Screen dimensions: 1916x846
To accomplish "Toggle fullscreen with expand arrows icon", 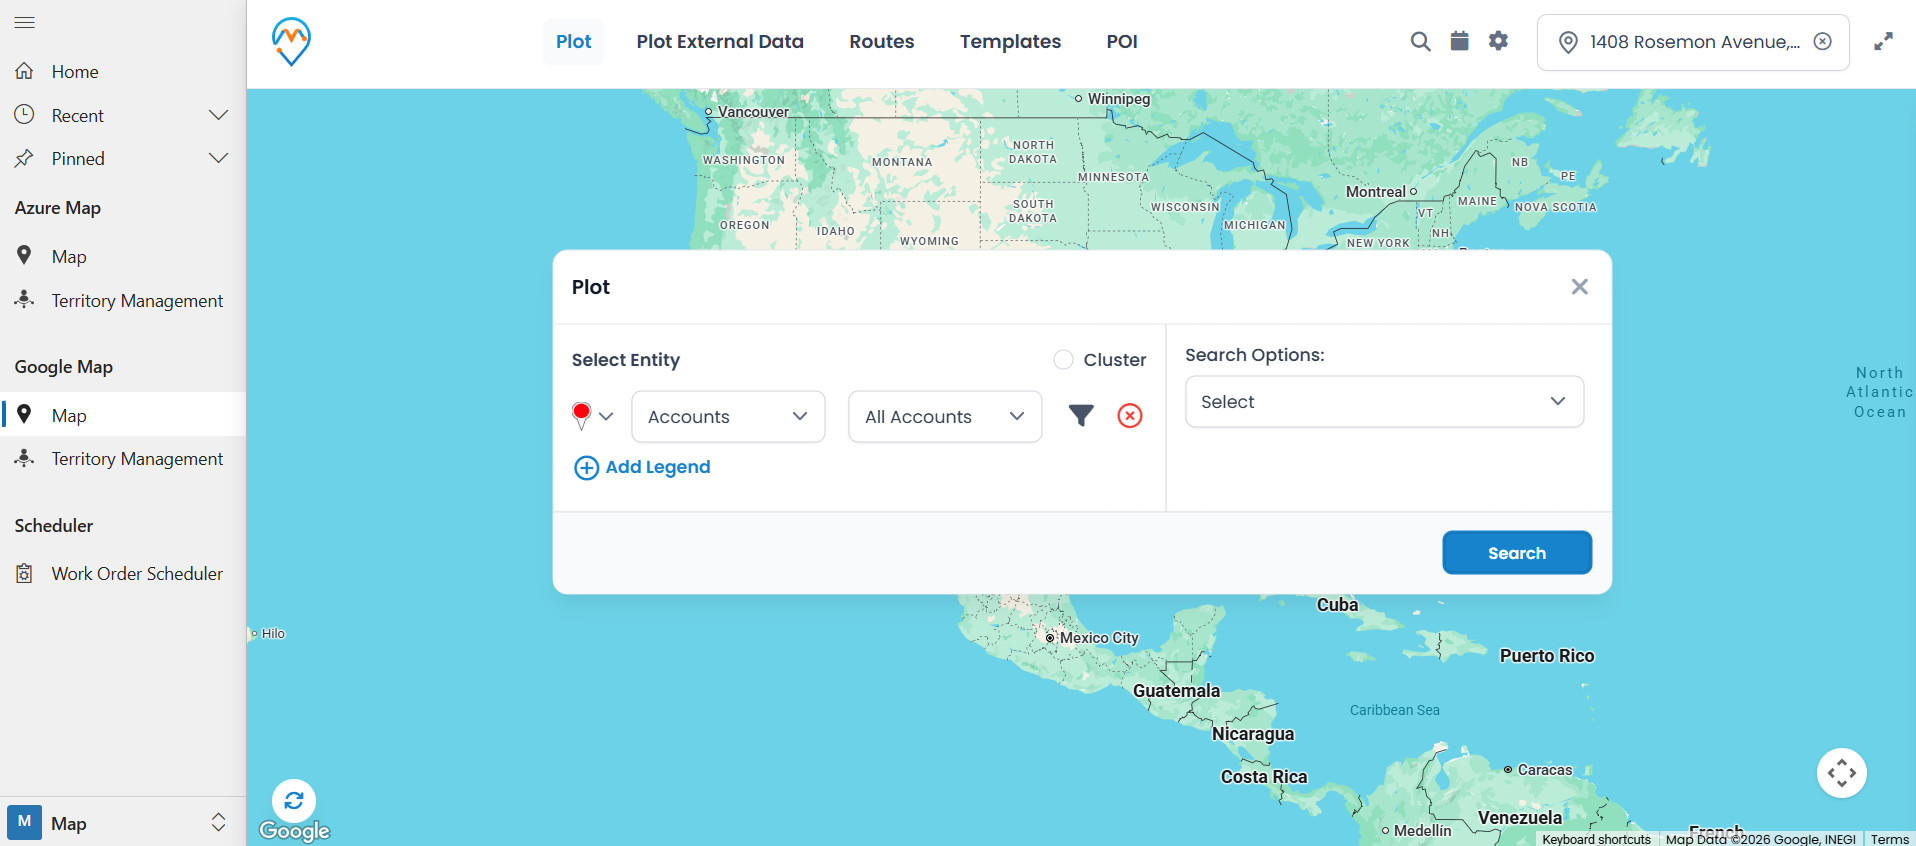I will pyautogui.click(x=1883, y=42).
